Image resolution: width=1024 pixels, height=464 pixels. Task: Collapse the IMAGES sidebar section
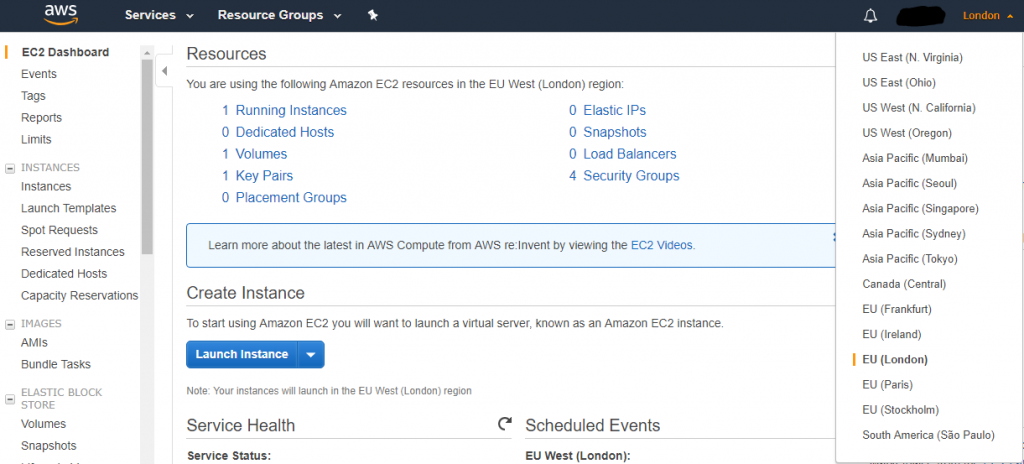pyautogui.click(x=10, y=324)
